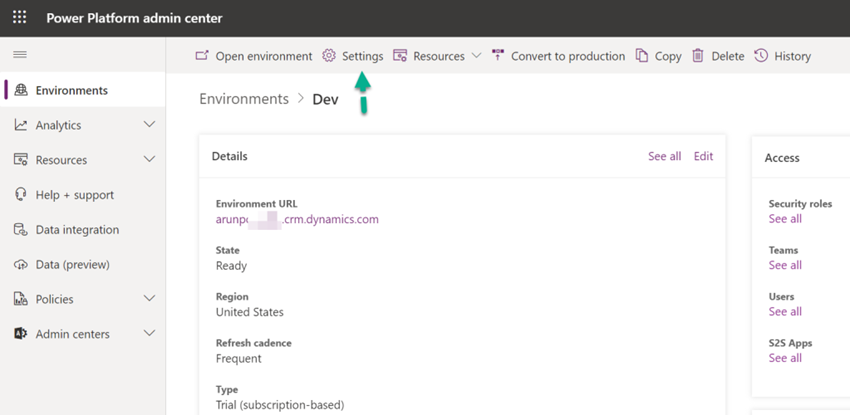Expand the Policies chevron
Image resolution: width=850 pixels, height=415 pixels.
tap(150, 299)
